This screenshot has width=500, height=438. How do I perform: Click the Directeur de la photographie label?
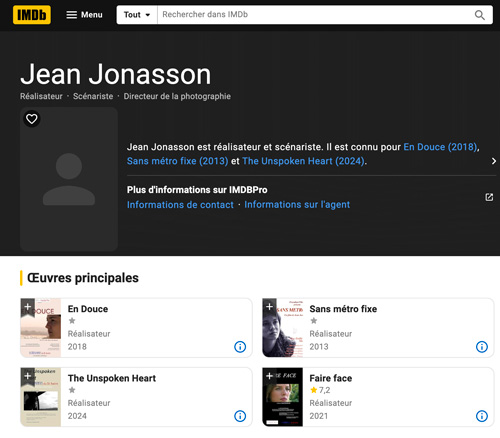tap(177, 96)
